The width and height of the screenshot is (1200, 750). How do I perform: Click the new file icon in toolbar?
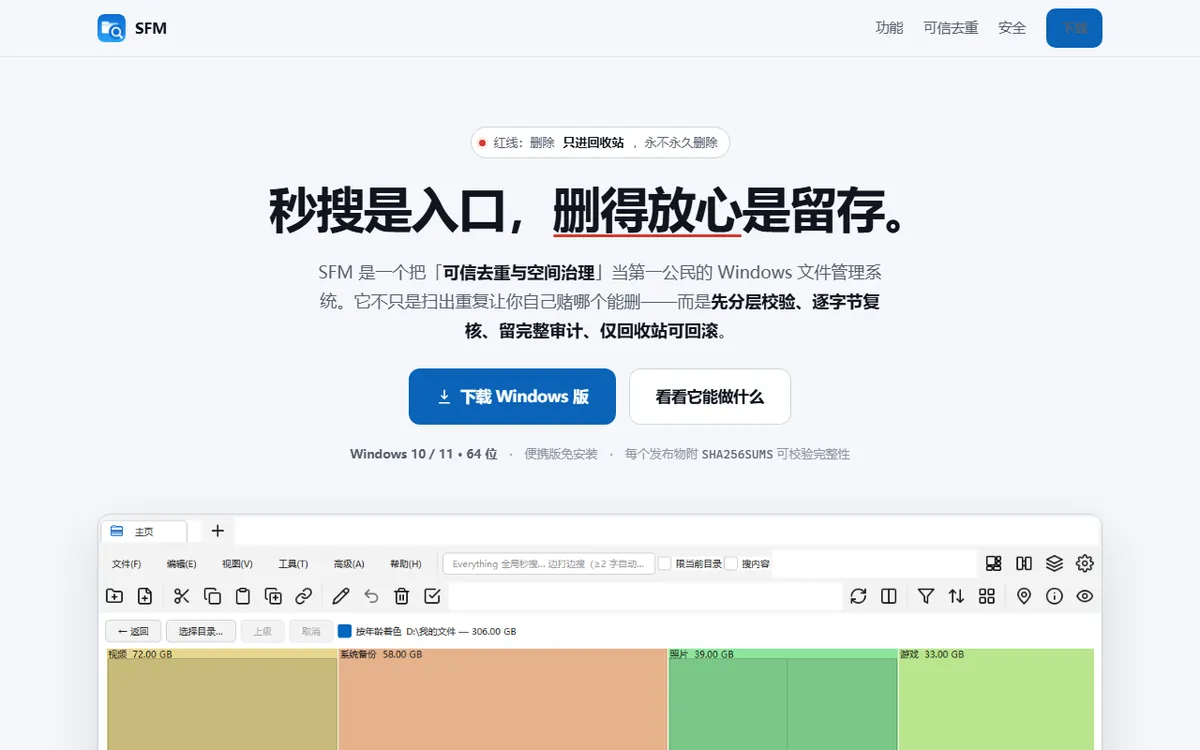click(145, 596)
